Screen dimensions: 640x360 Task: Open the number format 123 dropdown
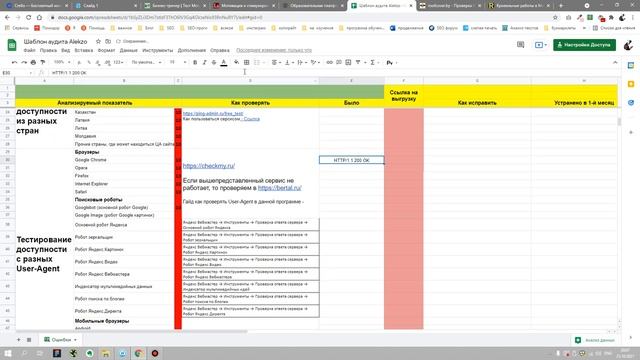click(119, 62)
